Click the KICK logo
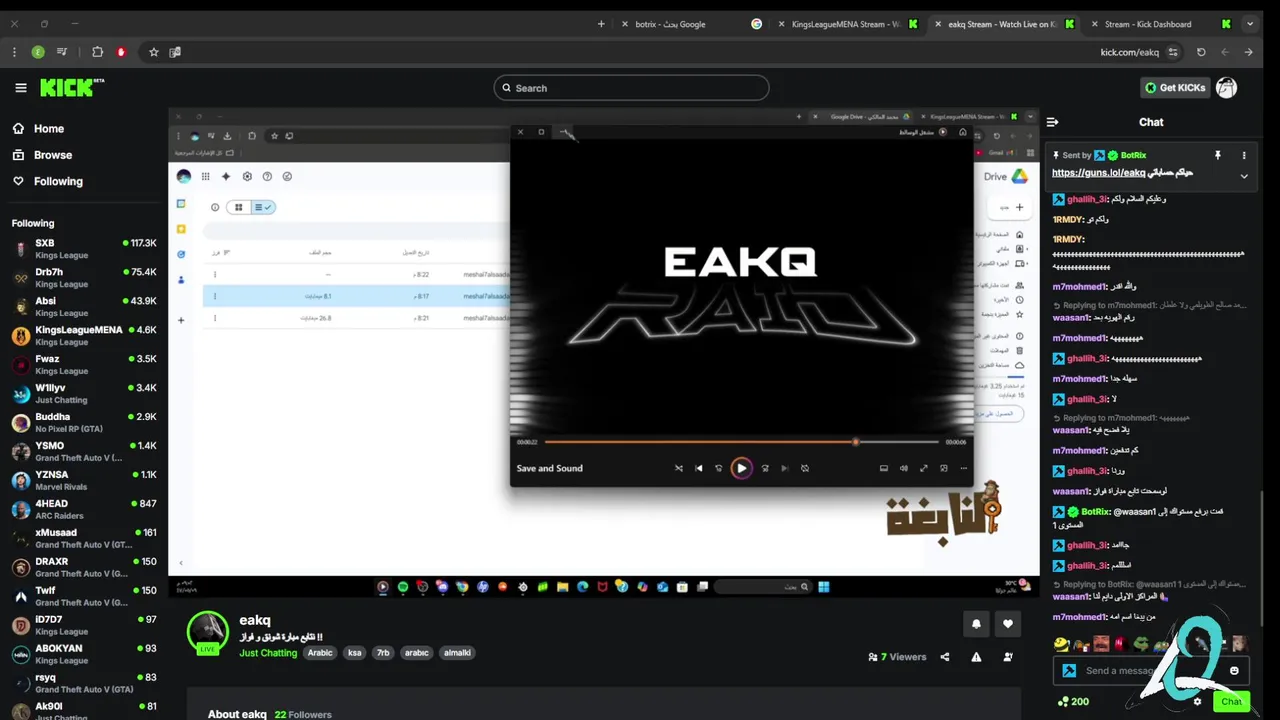This screenshot has width=1280, height=720. pos(72,88)
